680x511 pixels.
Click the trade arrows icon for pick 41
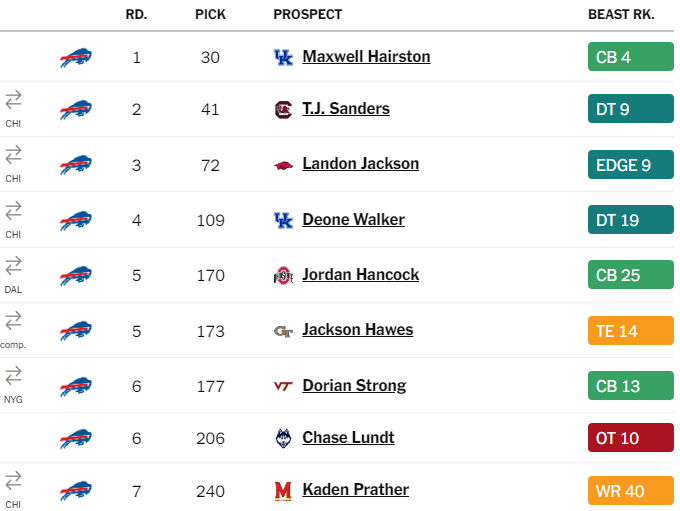click(13, 99)
